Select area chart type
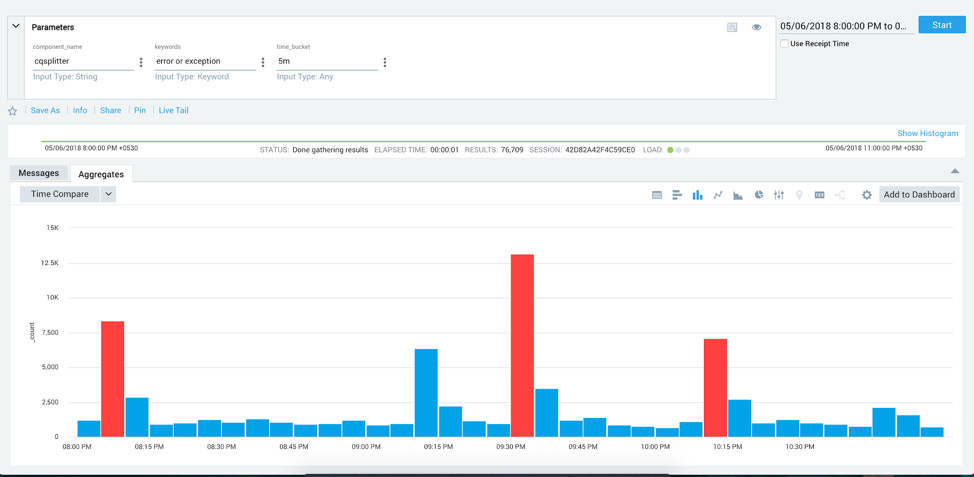Image resolution: width=974 pixels, height=477 pixels. tap(738, 194)
